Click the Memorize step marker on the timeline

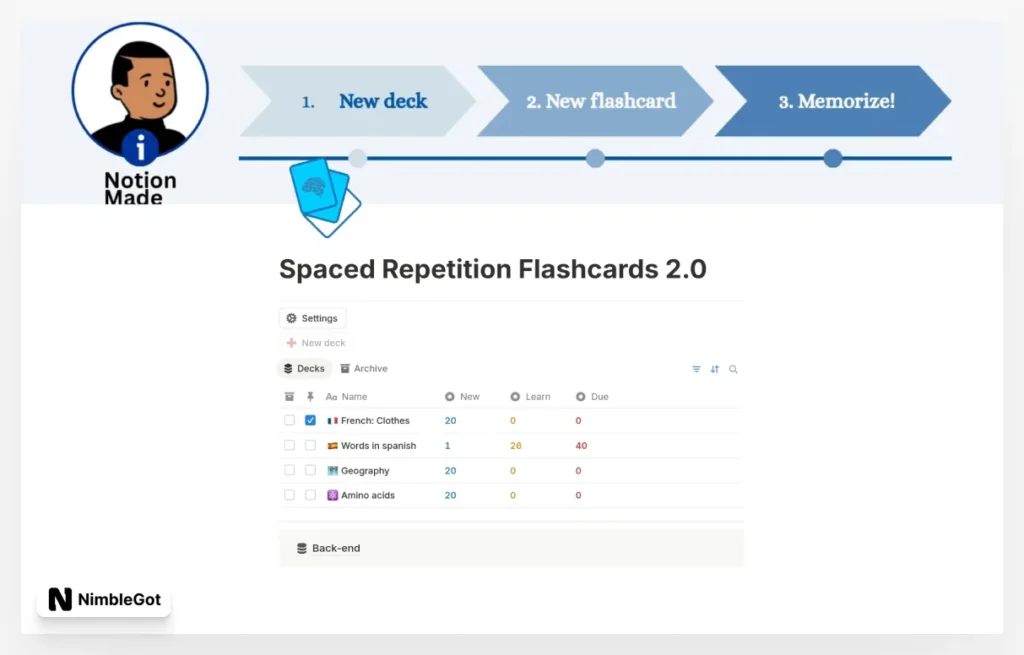tap(832, 158)
